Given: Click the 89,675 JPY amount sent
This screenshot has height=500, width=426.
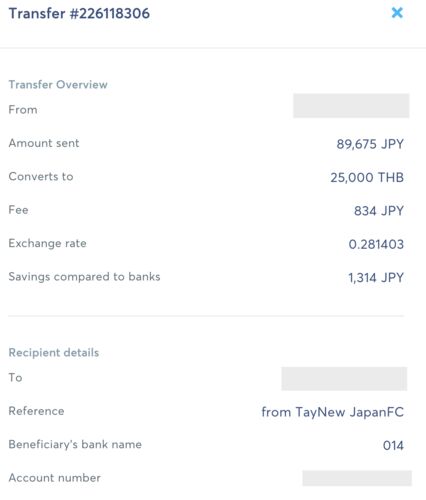Looking at the screenshot, I should (370, 144).
